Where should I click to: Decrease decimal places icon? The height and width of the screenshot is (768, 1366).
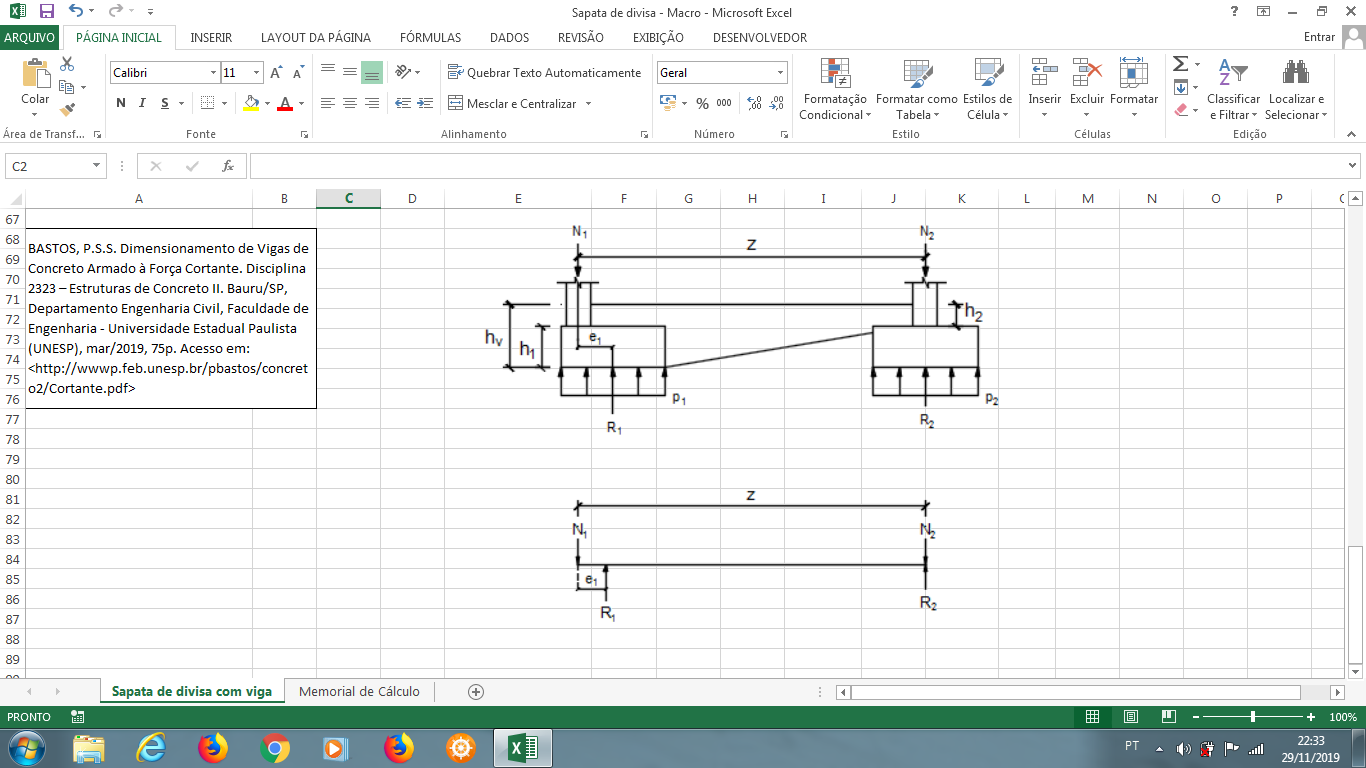[x=777, y=103]
